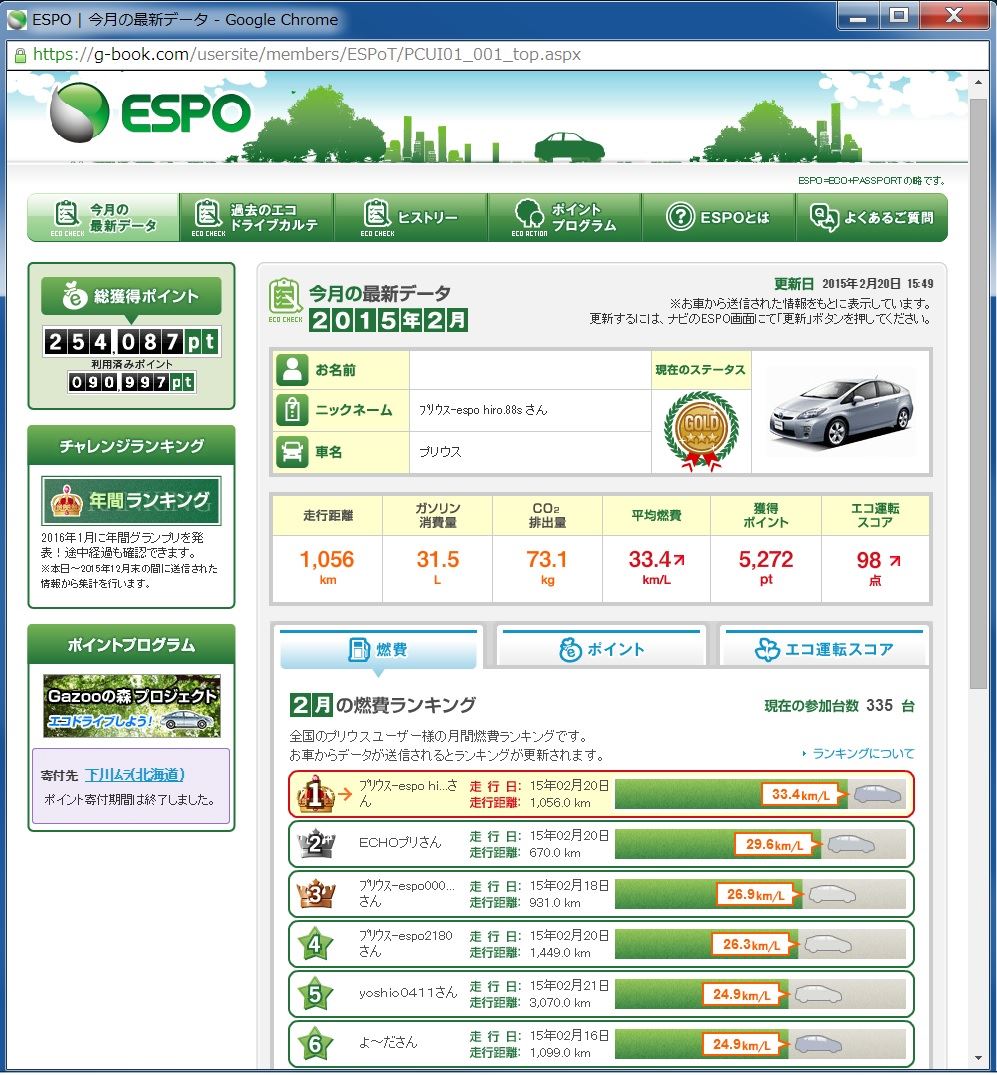Image resolution: width=997 pixels, height=1075 pixels.
Task: Click the Prius car photo
Action: (841, 412)
